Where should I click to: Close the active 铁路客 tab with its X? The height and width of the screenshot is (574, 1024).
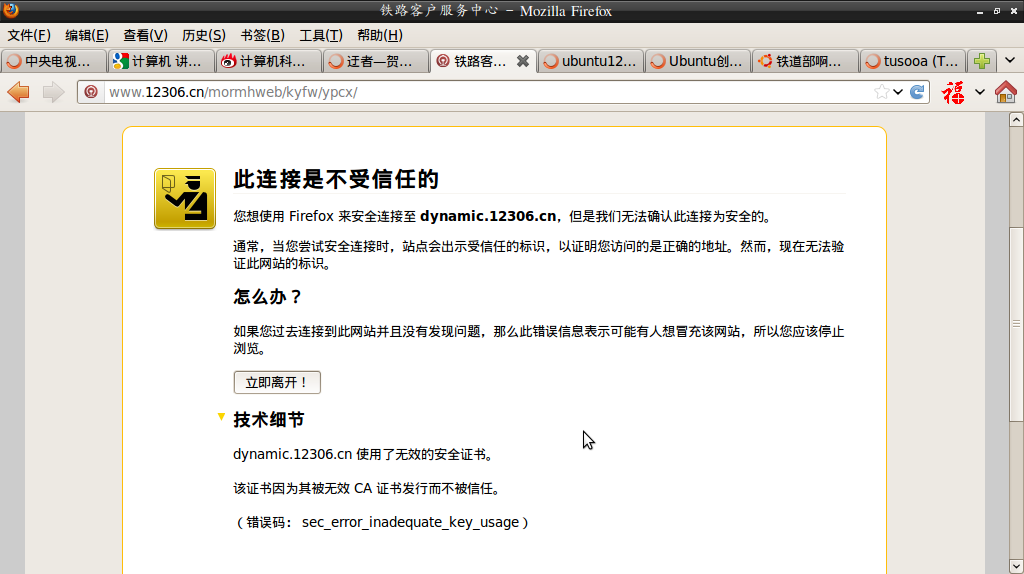coord(522,61)
